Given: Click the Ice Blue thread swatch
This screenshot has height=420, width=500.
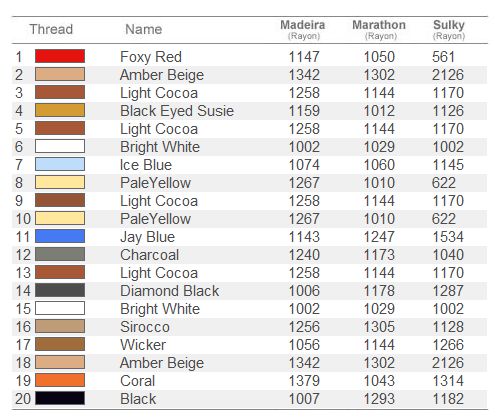Looking at the screenshot, I should point(60,164).
